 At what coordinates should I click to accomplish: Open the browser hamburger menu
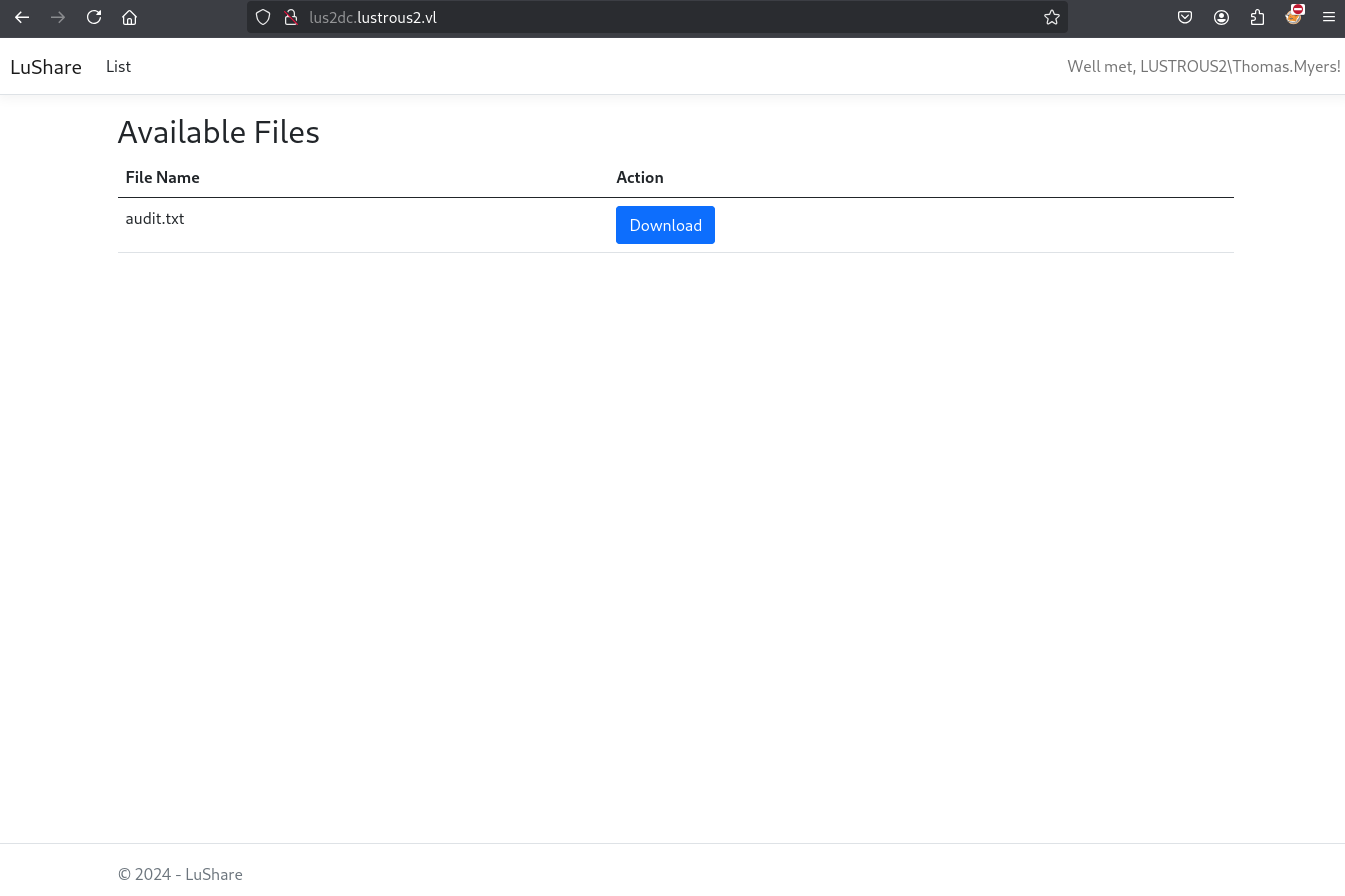point(1329,17)
